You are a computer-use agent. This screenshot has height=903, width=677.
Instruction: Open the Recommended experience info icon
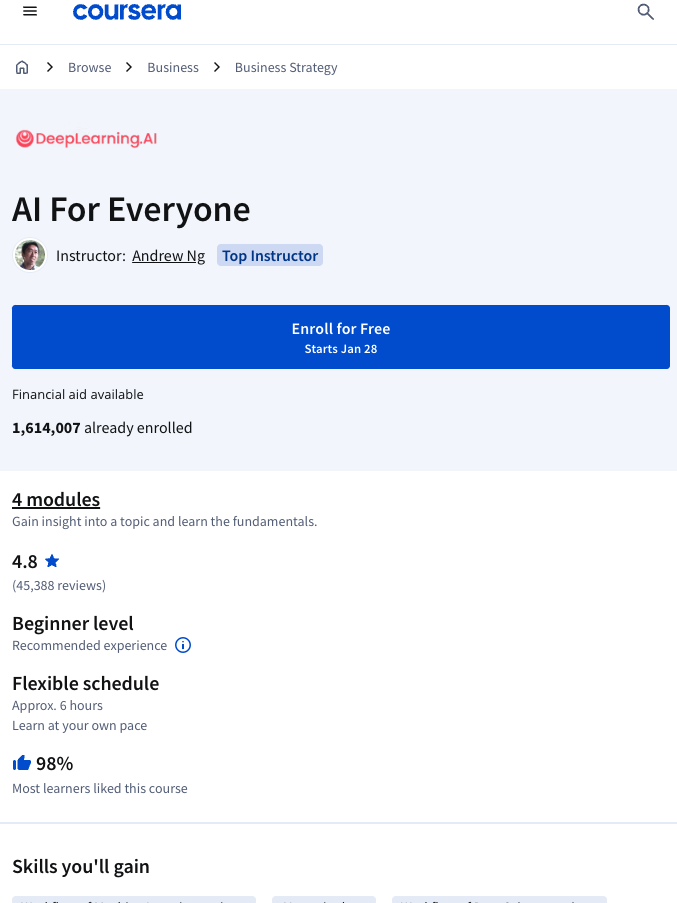[183, 645]
